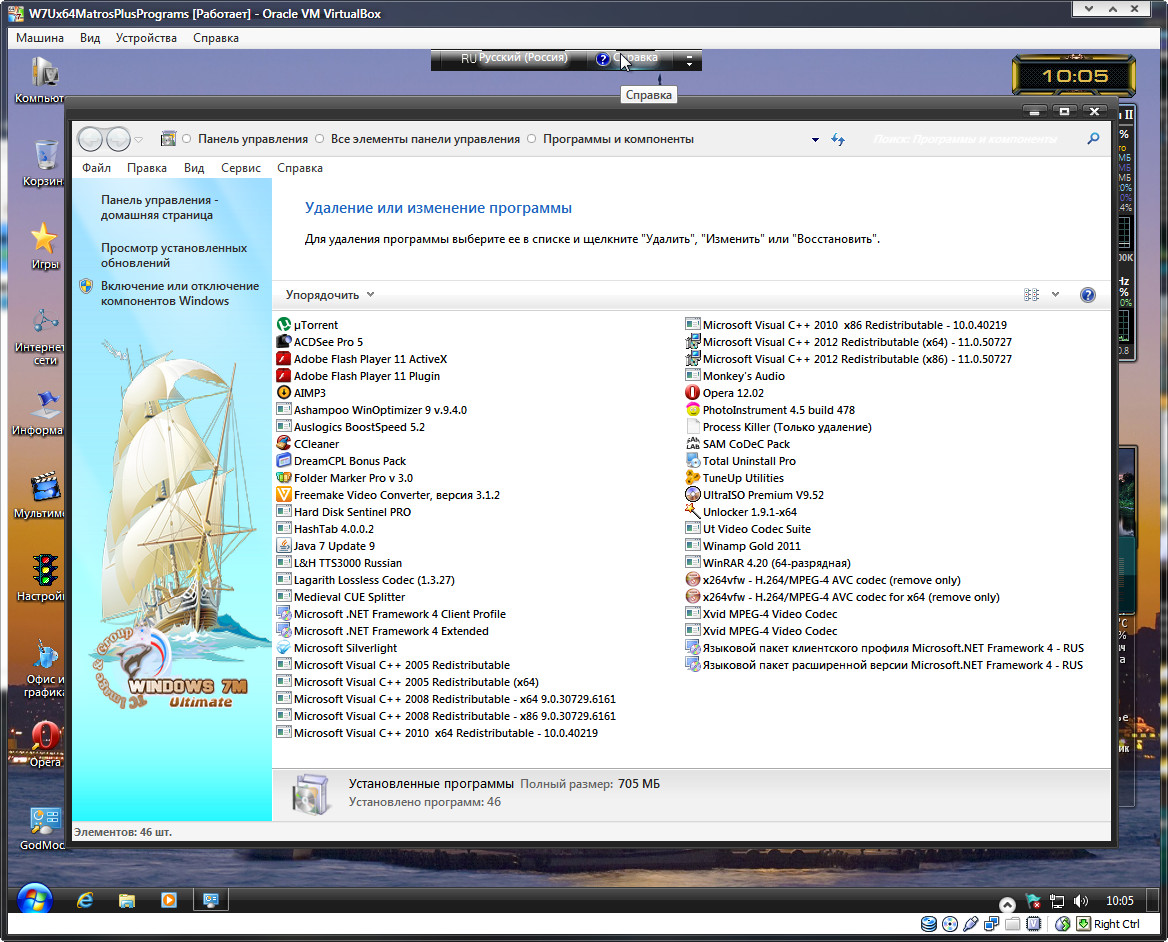Open the Recycle Bin desktop icon

(x=45, y=162)
